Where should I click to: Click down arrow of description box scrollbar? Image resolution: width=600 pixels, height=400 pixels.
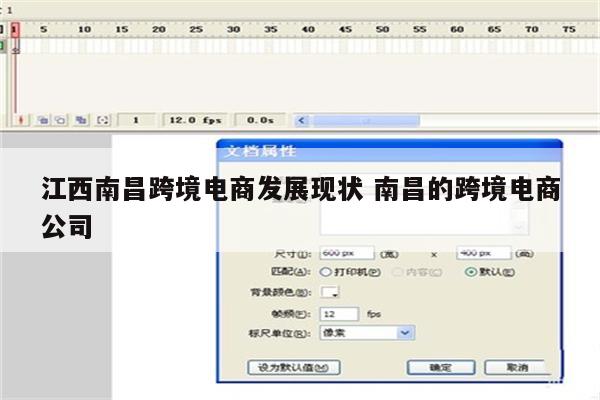point(519,227)
